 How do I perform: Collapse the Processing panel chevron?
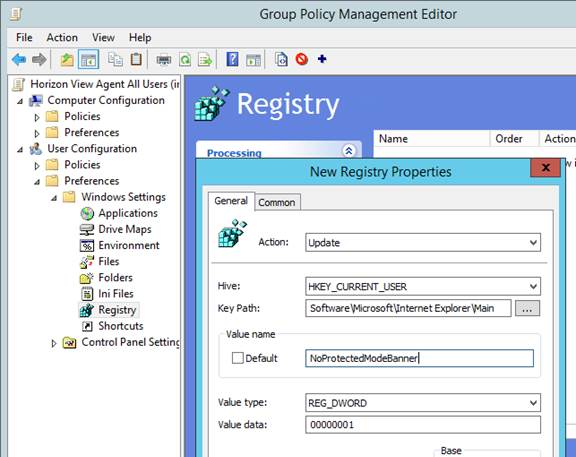[349, 150]
